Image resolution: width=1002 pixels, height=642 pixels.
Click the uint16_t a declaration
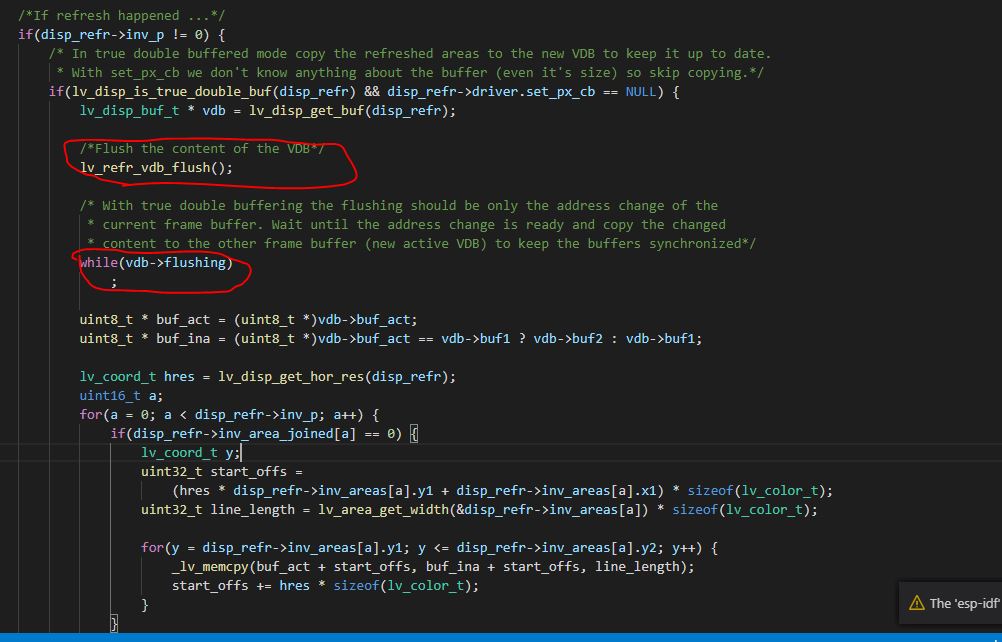[110, 395]
